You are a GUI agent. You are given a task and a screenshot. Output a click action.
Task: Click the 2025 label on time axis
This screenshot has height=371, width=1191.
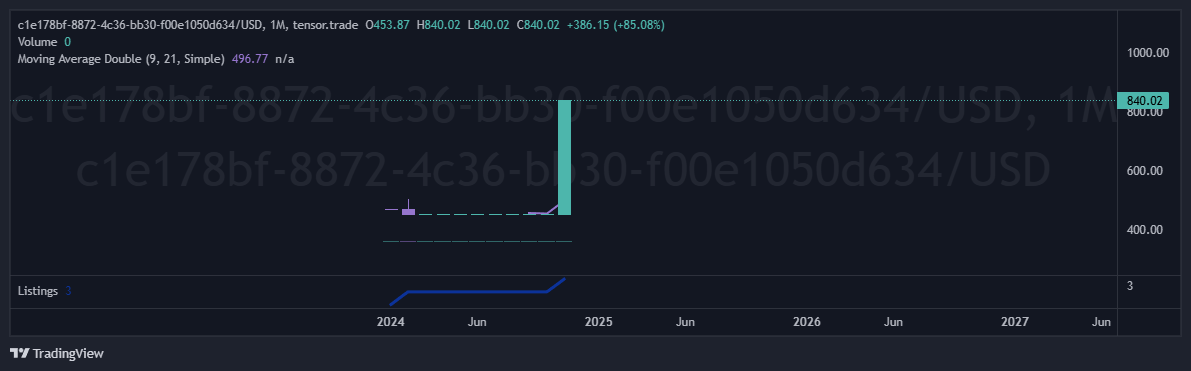[x=599, y=322]
